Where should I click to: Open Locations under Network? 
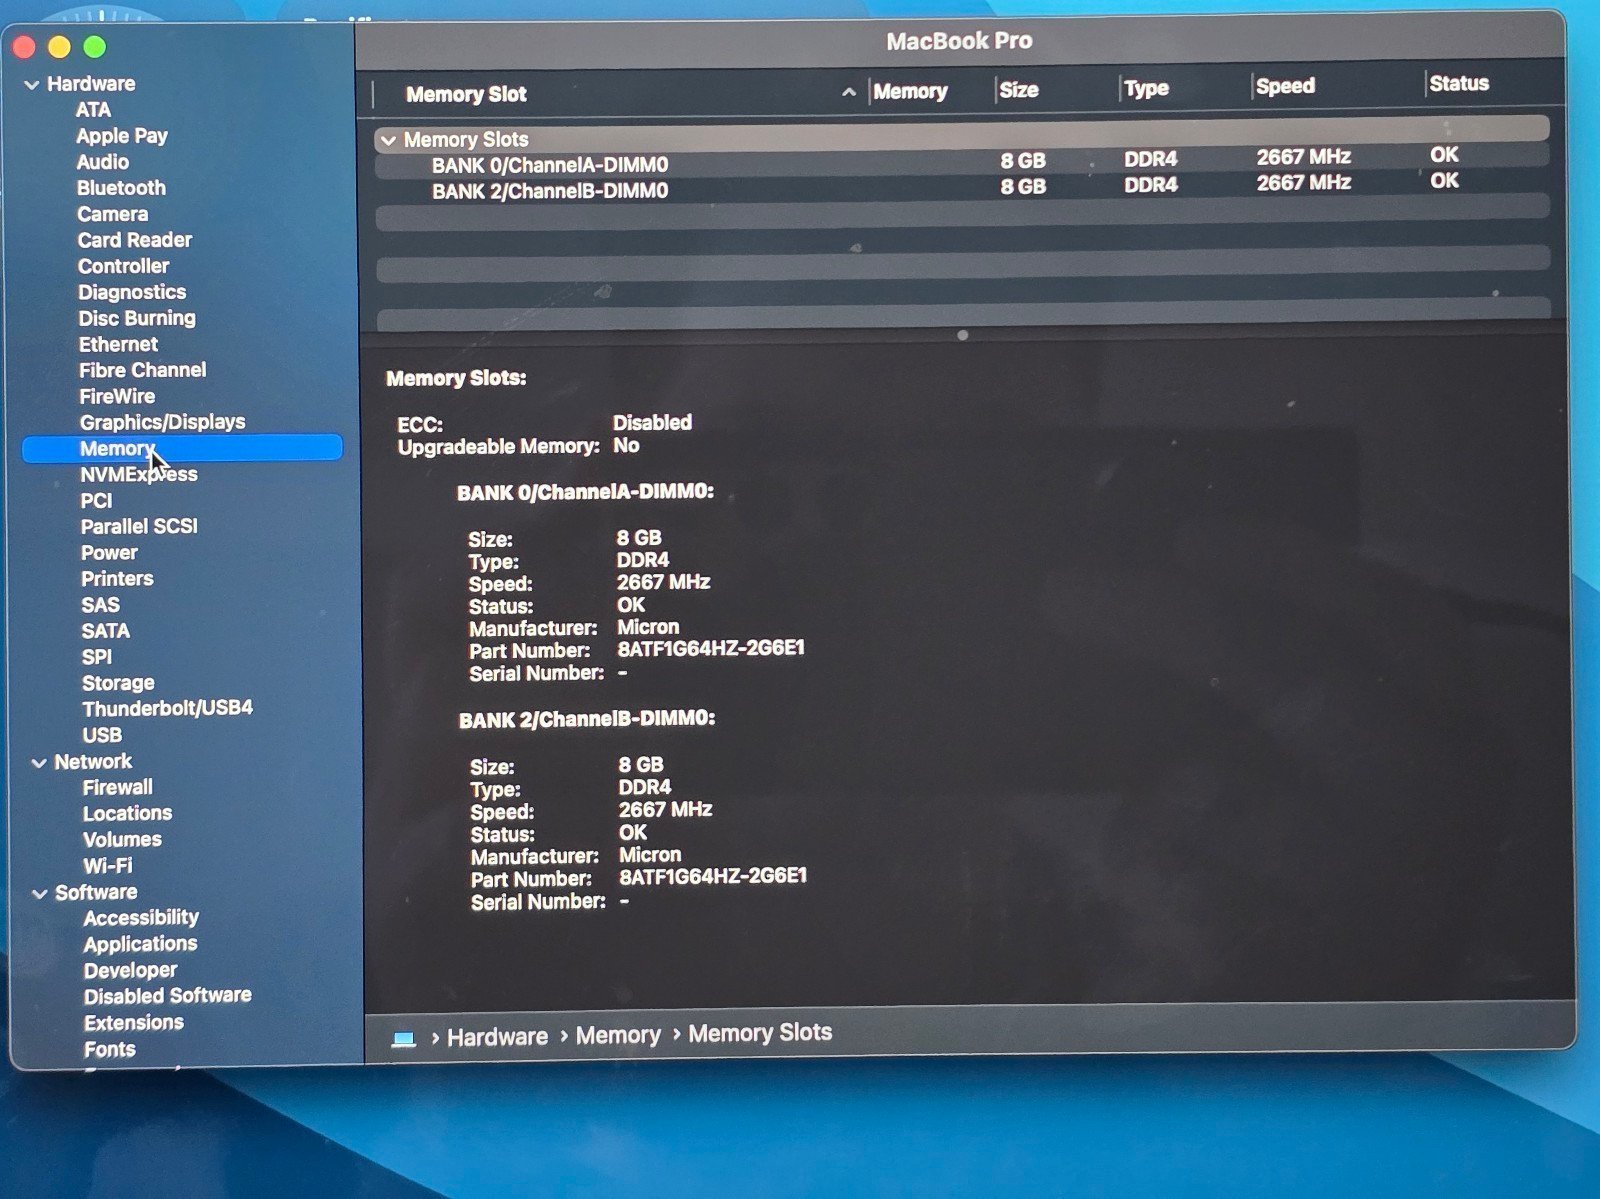click(127, 813)
